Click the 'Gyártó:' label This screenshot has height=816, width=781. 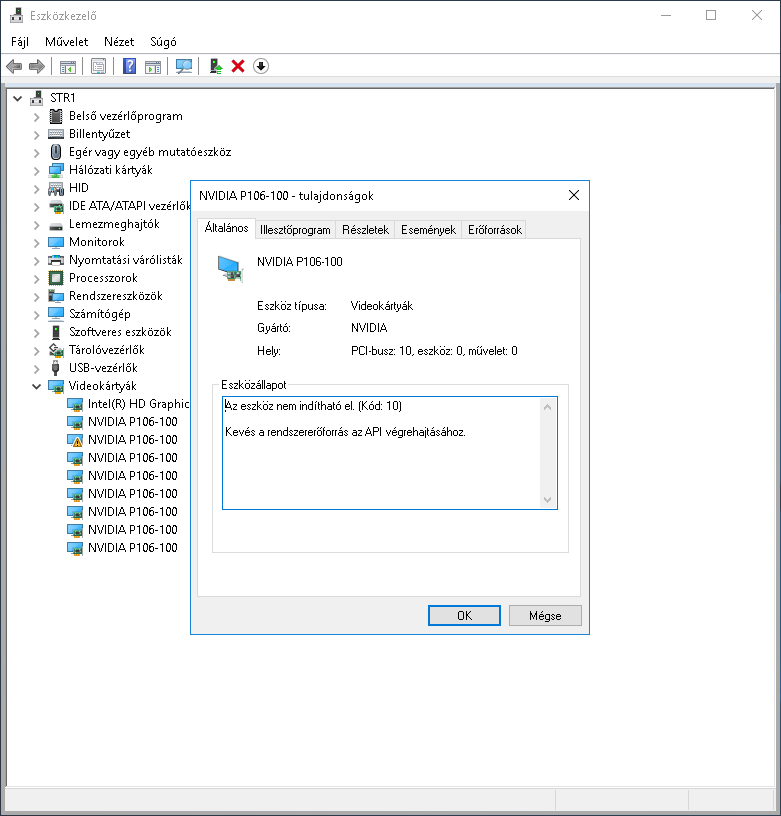pyautogui.click(x=274, y=328)
